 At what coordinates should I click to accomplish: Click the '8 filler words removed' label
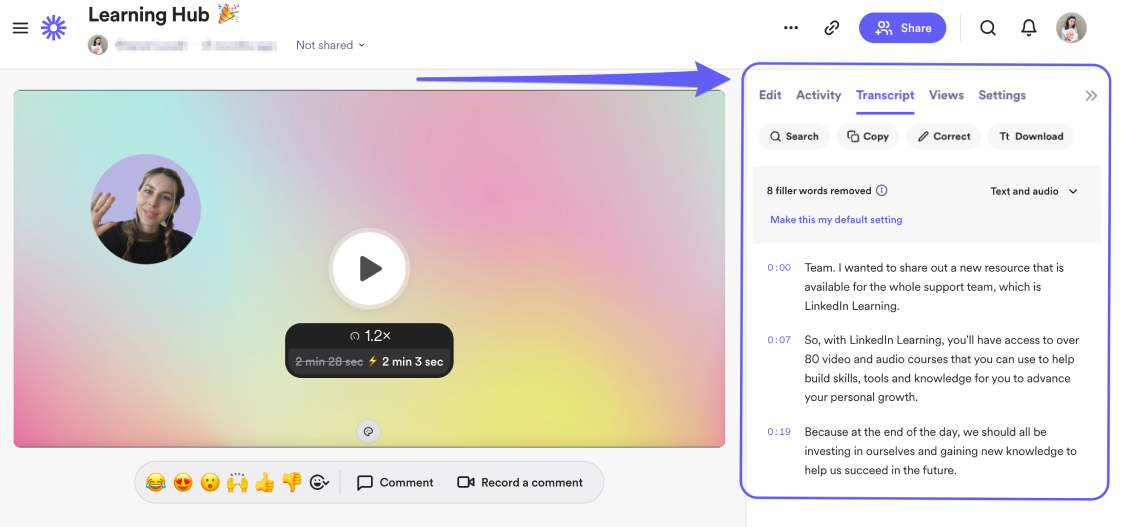[x=819, y=191]
